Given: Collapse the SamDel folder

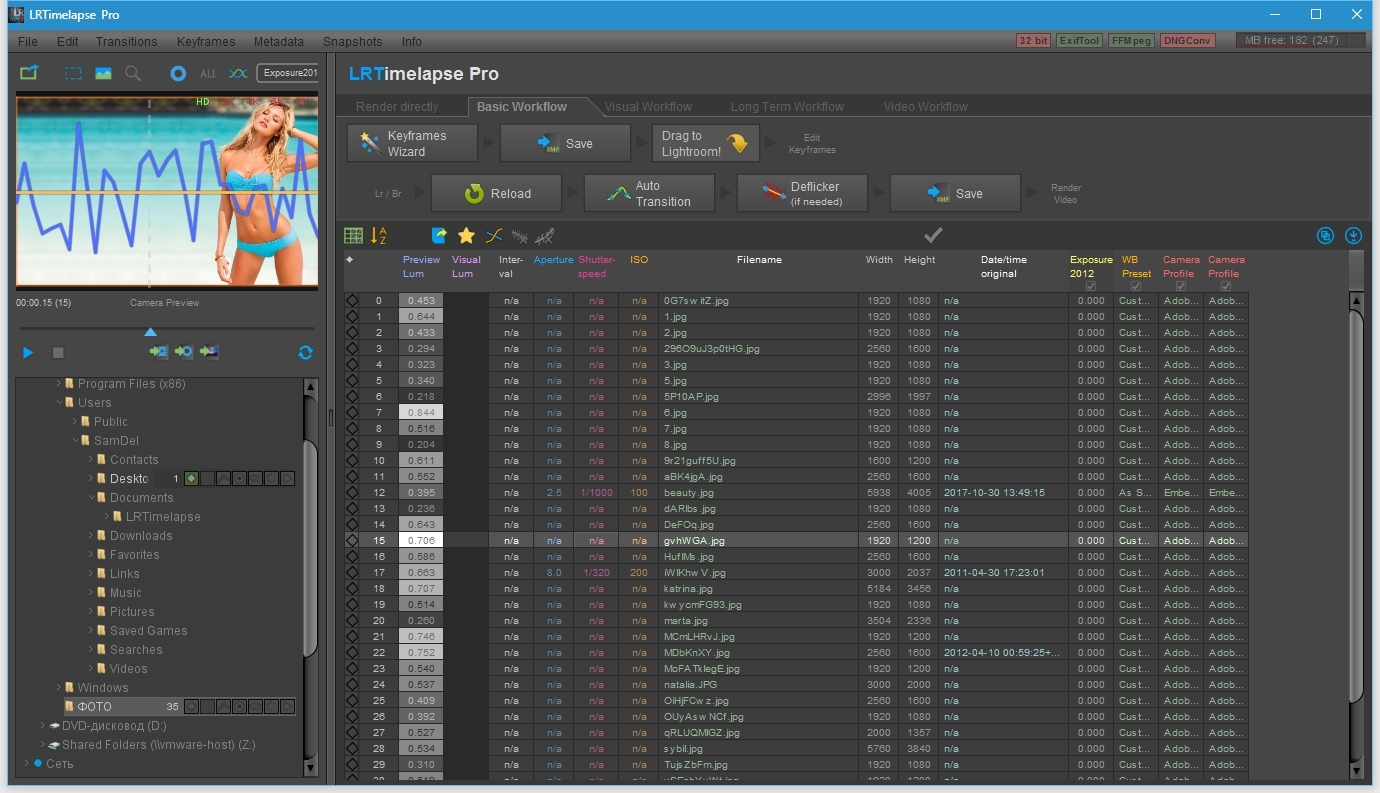Looking at the screenshot, I should tap(75, 441).
